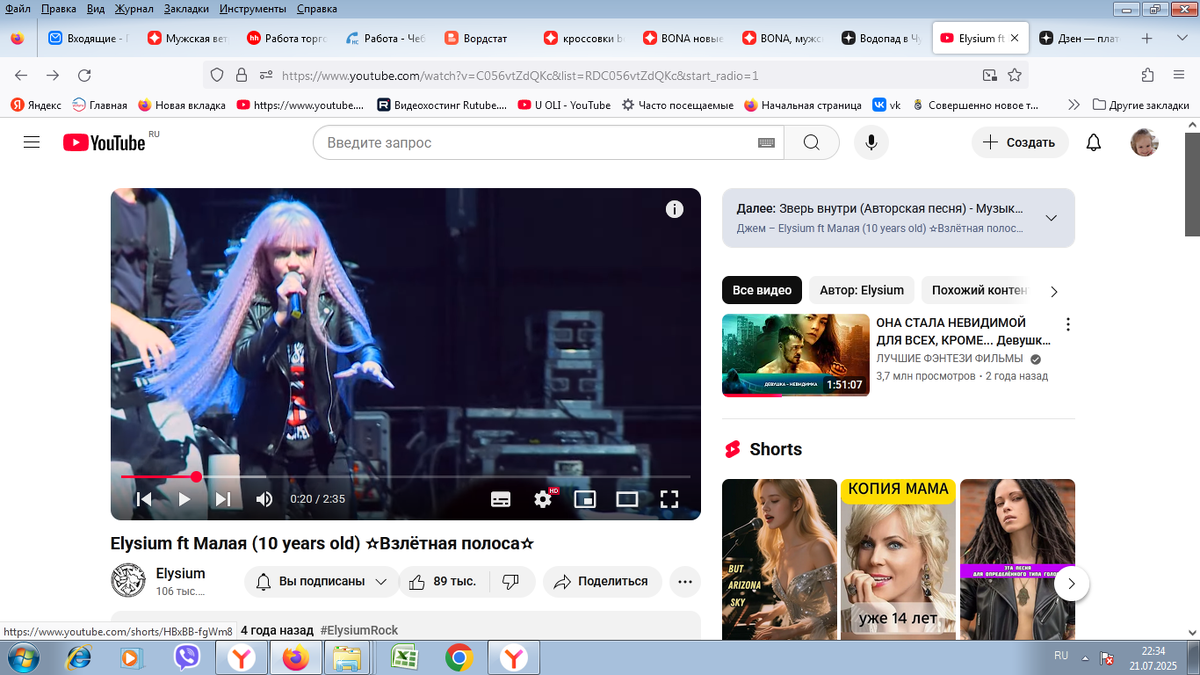The width and height of the screenshot is (1200, 675).
Task: Enter full screen mode
Action: click(669, 499)
